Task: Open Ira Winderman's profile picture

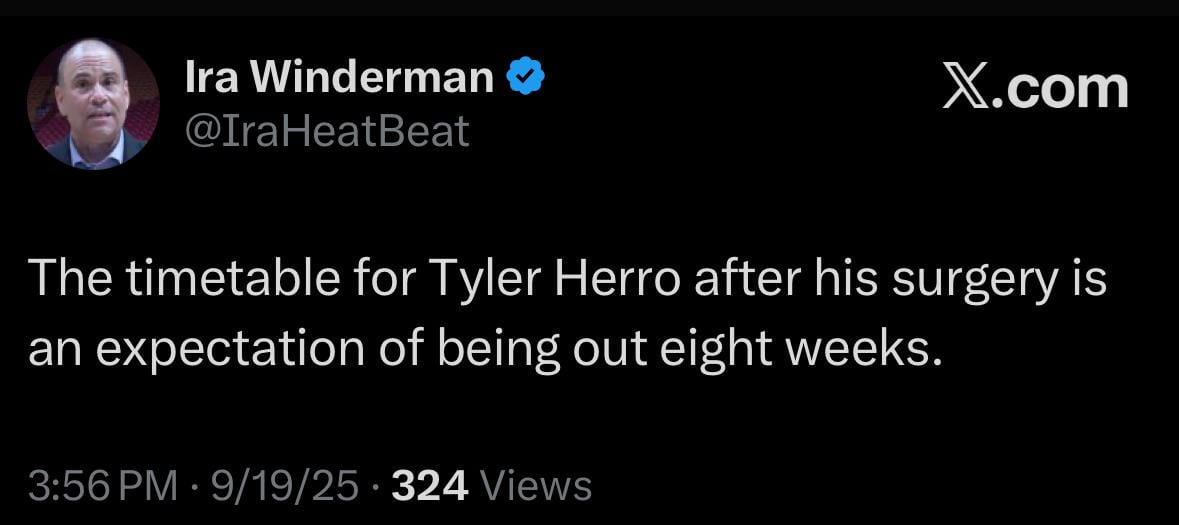Action: pos(93,104)
